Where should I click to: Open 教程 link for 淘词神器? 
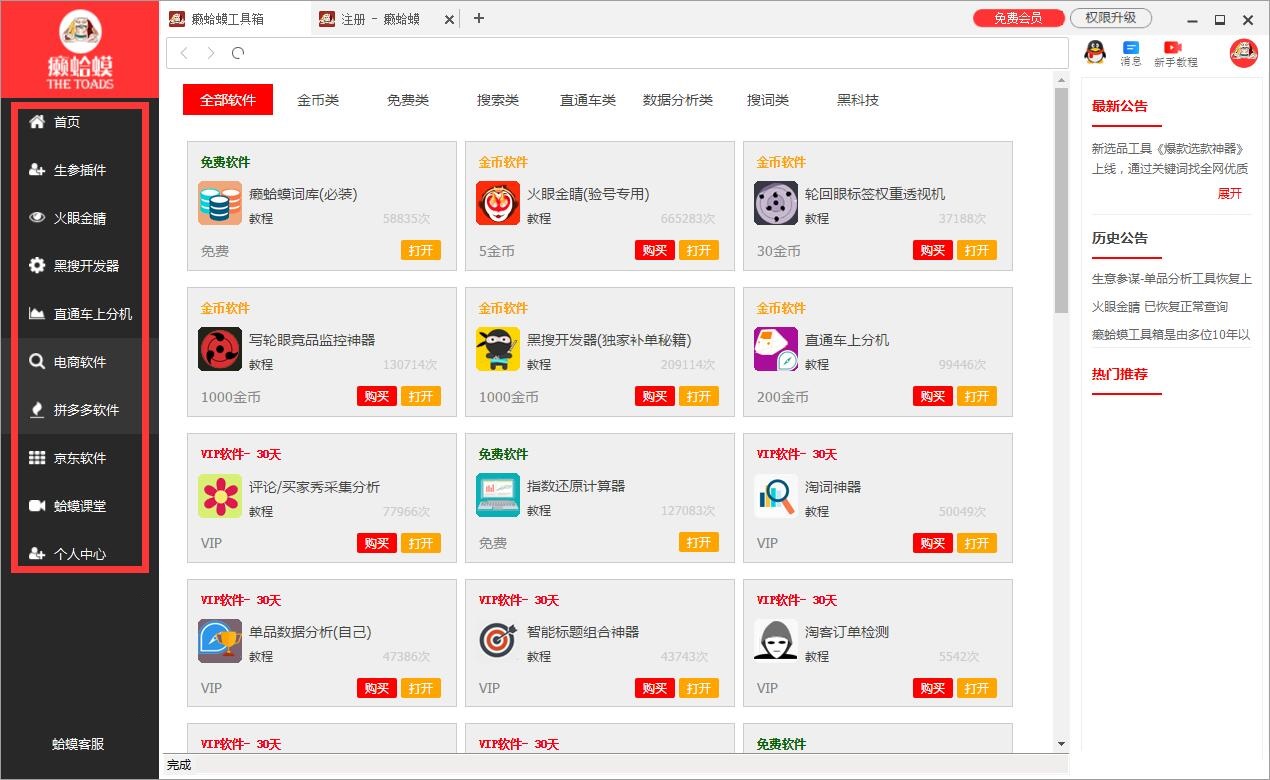pyautogui.click(x=817, y=511)
